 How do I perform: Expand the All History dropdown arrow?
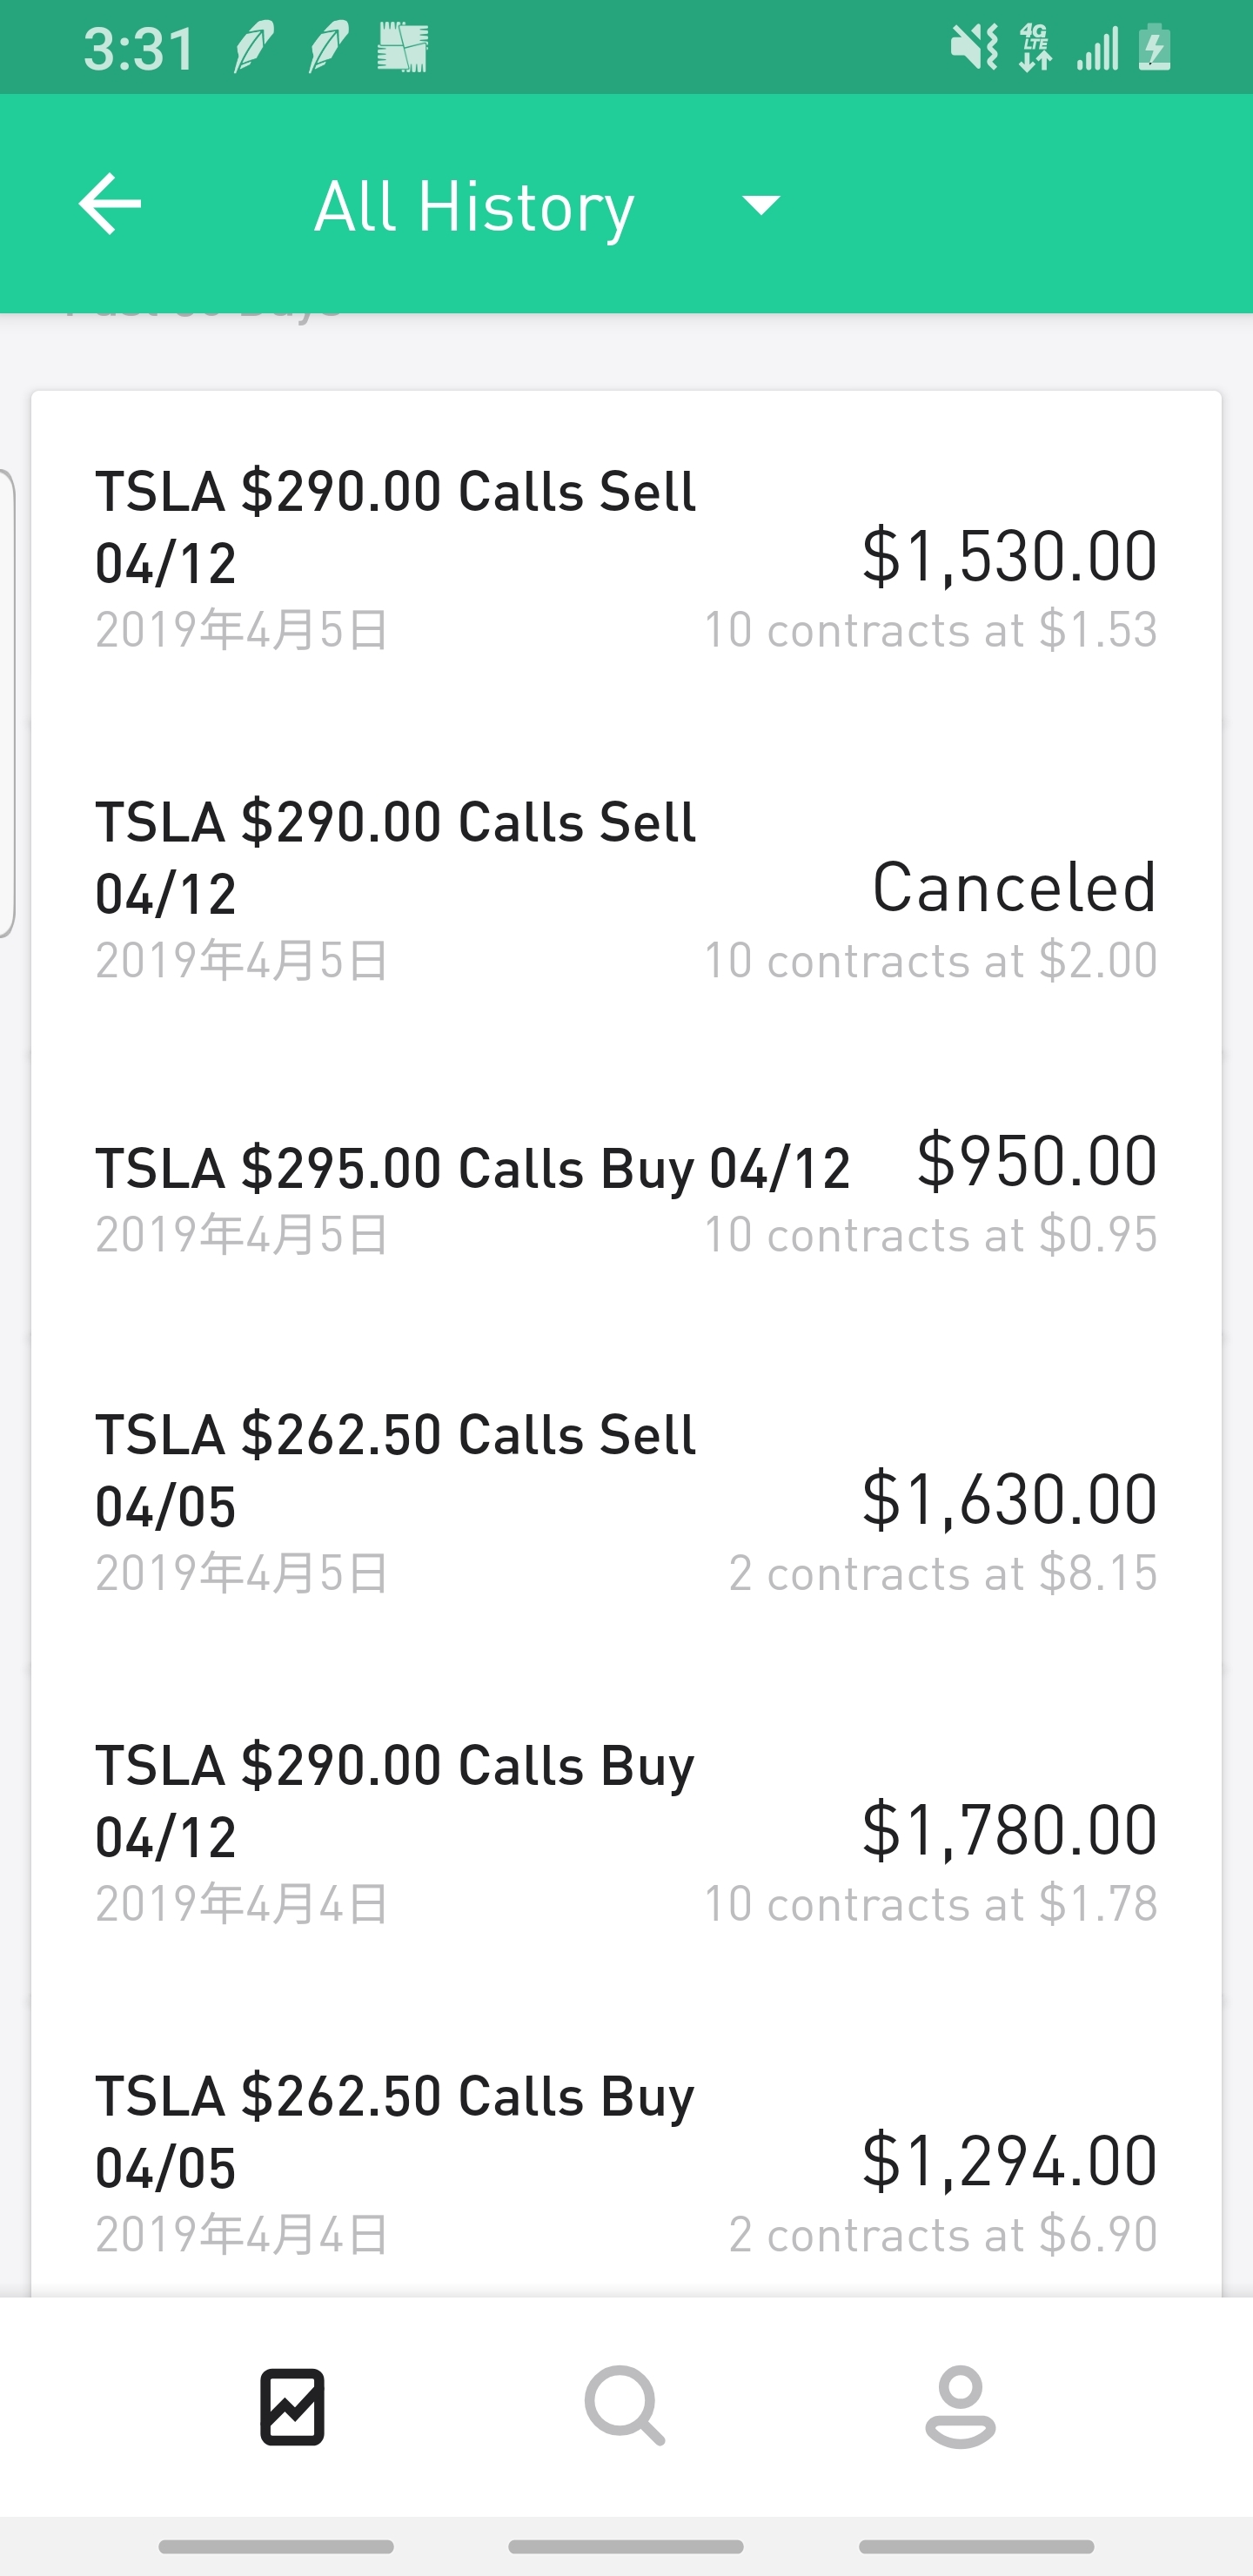click(x=761, y=205)
